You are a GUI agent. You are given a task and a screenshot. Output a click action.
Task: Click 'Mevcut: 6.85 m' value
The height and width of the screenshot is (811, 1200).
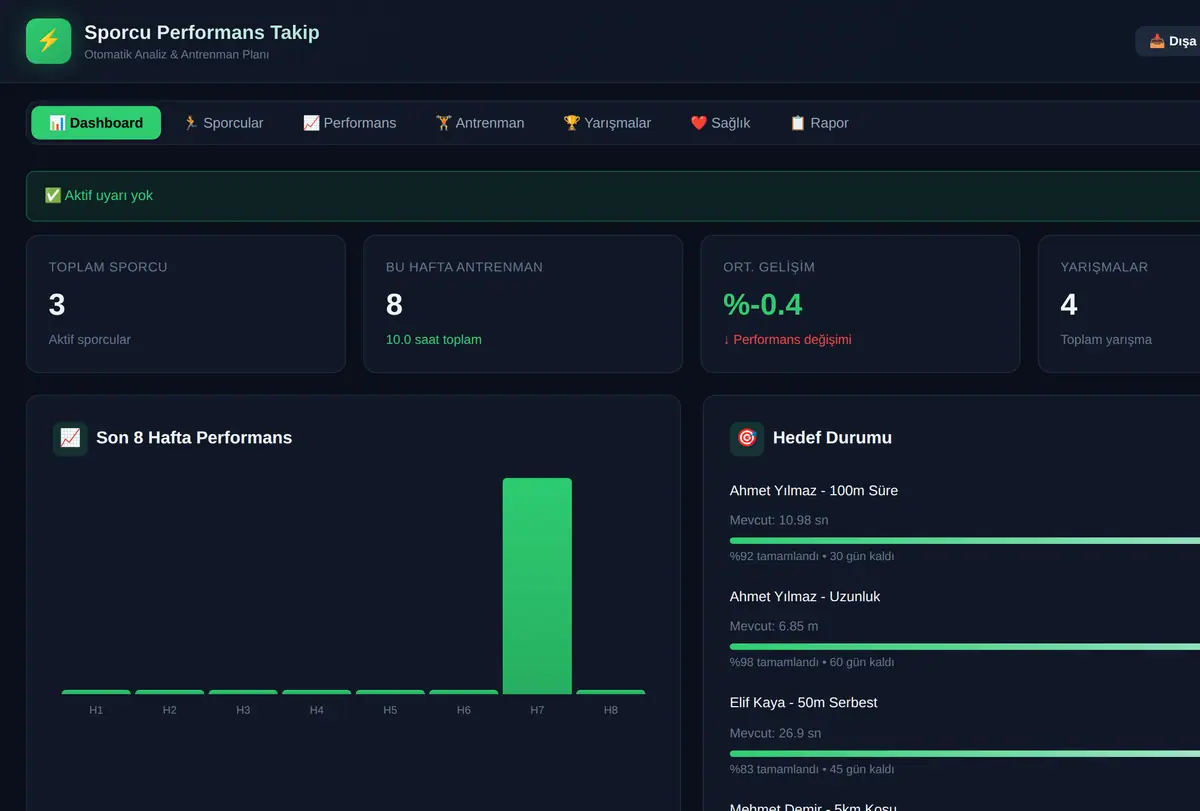click(x=774, y=626)
